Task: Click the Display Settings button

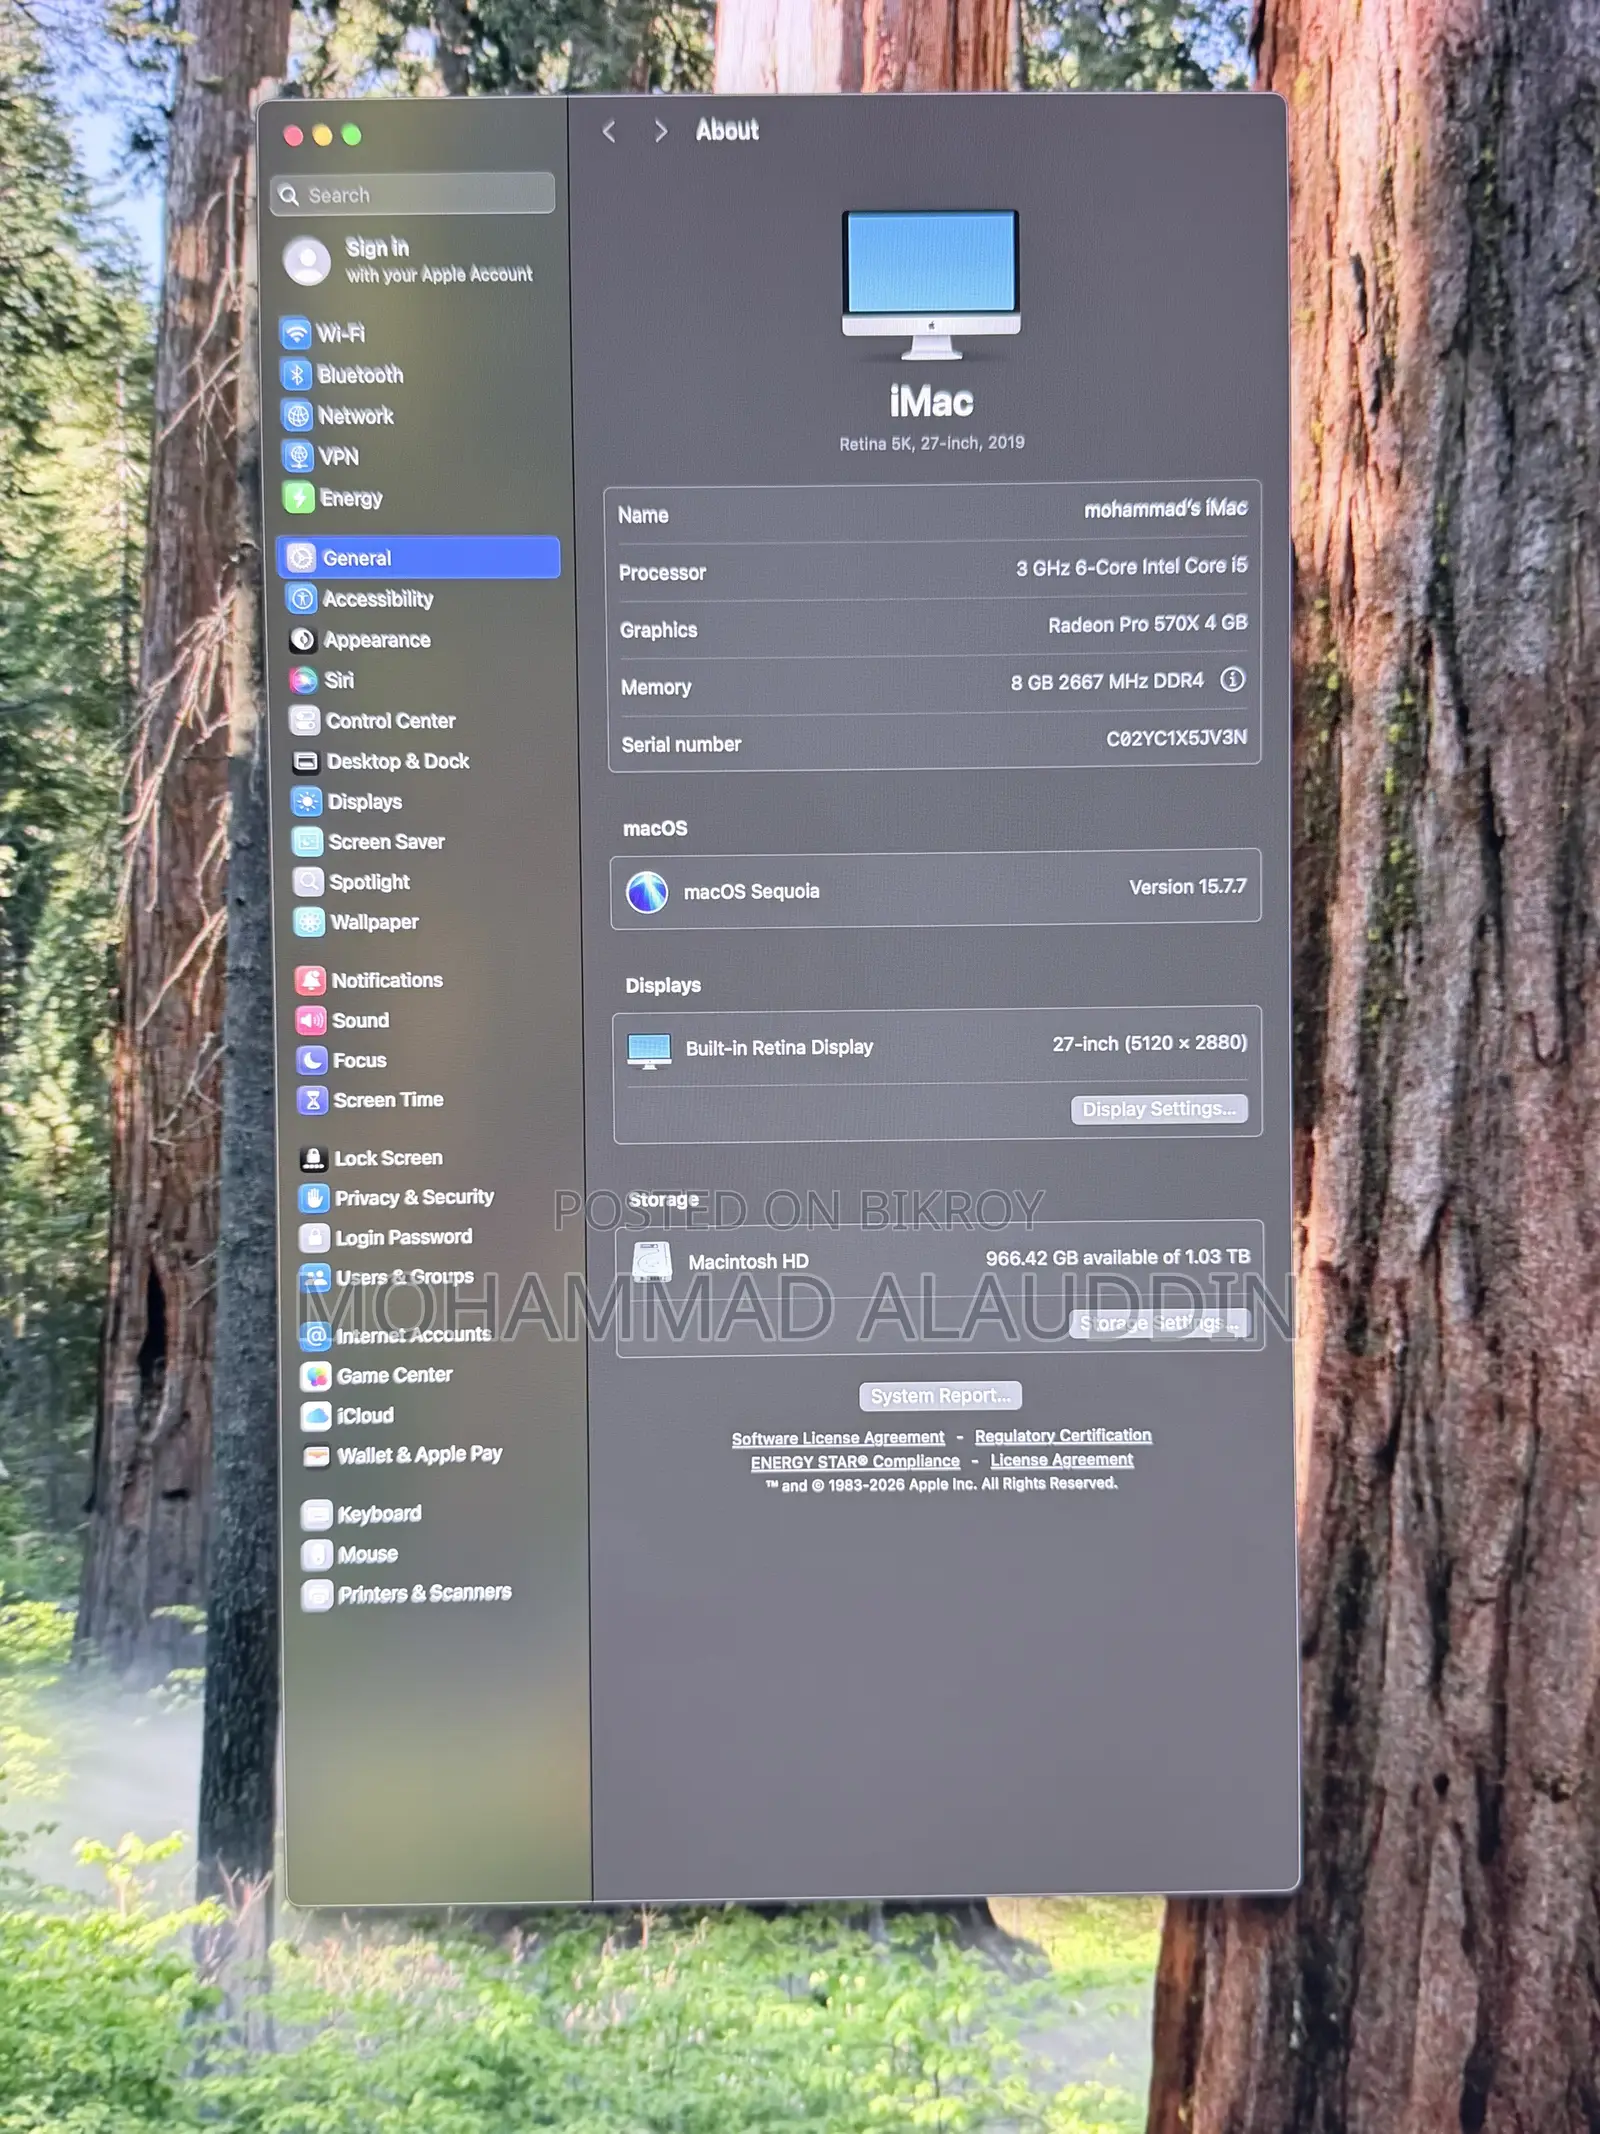Action: tap(1159, 1109)
